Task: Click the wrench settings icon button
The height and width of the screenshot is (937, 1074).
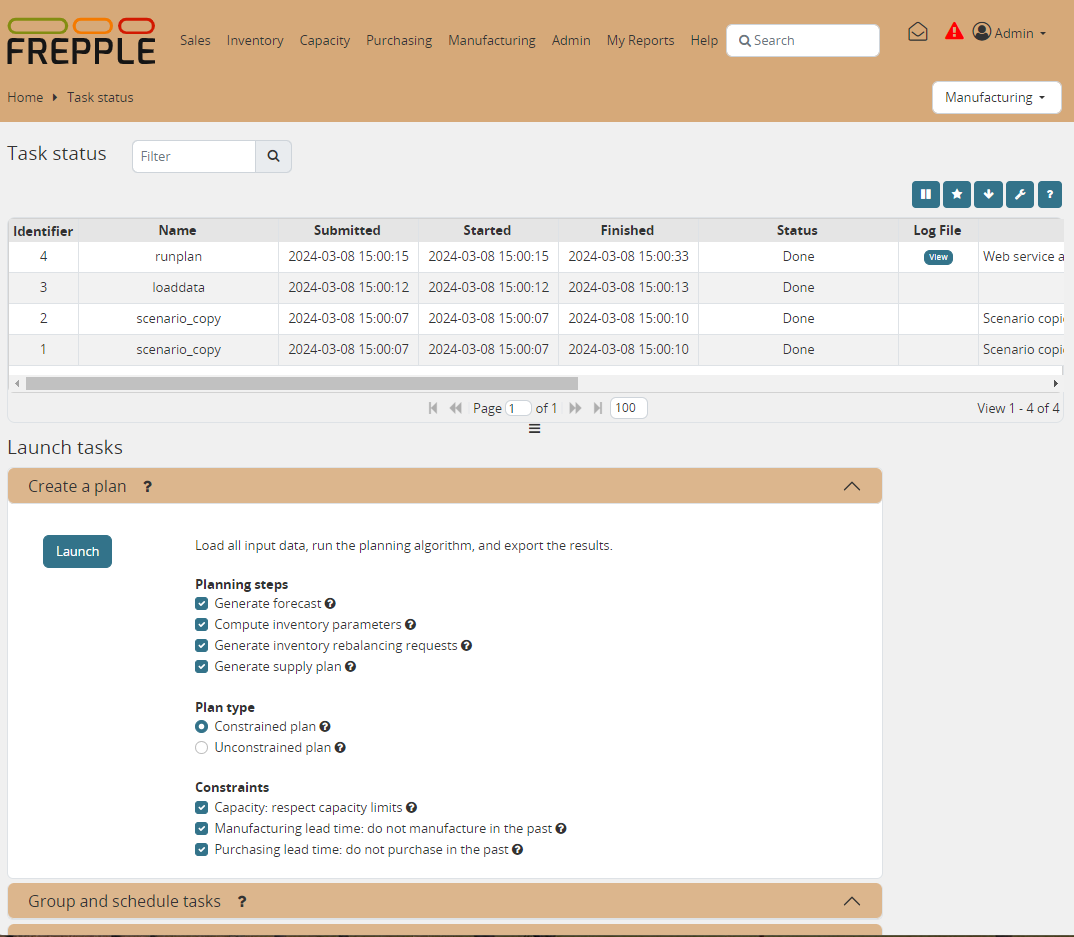Action: [1019, 194]
